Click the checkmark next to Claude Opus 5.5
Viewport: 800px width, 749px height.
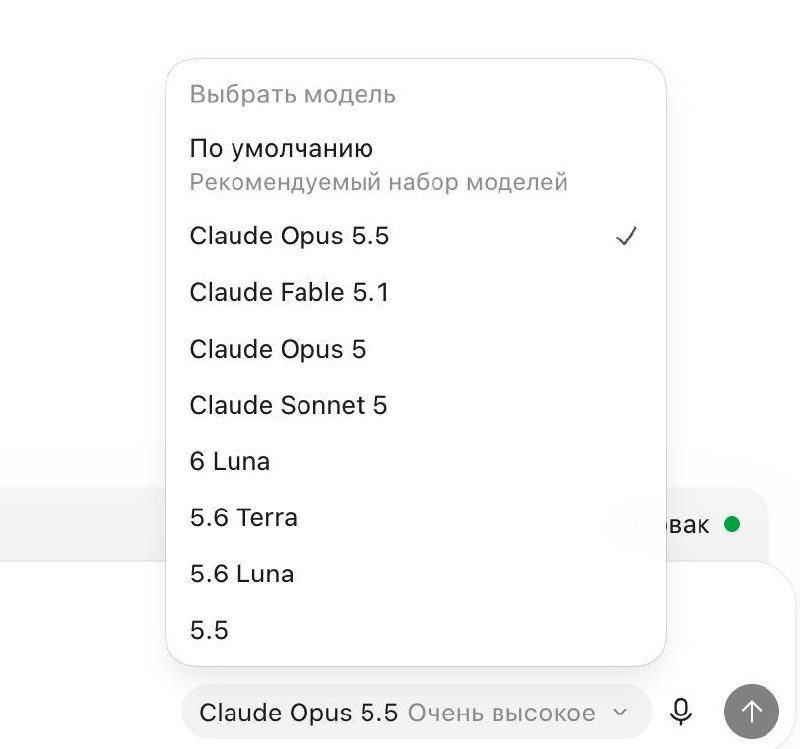pos(626,236)
